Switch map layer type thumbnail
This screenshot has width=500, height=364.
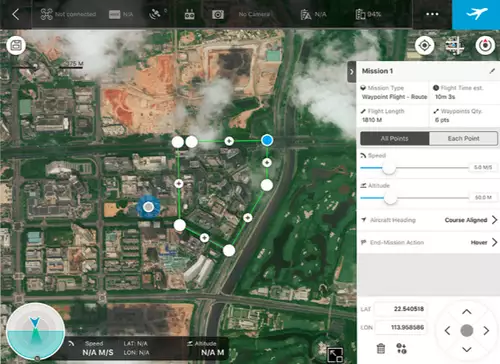[x=455, y=45]
